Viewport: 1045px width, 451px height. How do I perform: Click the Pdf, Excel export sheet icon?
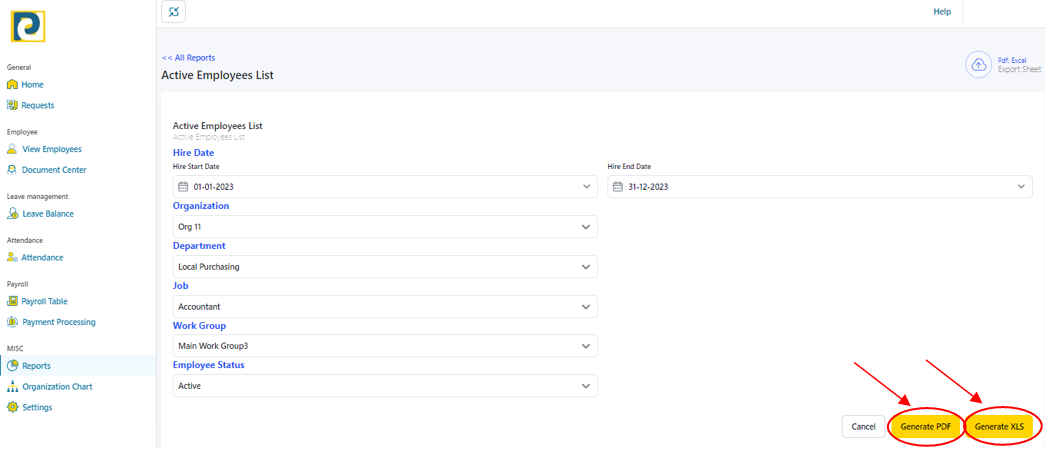tap(978, 65)
